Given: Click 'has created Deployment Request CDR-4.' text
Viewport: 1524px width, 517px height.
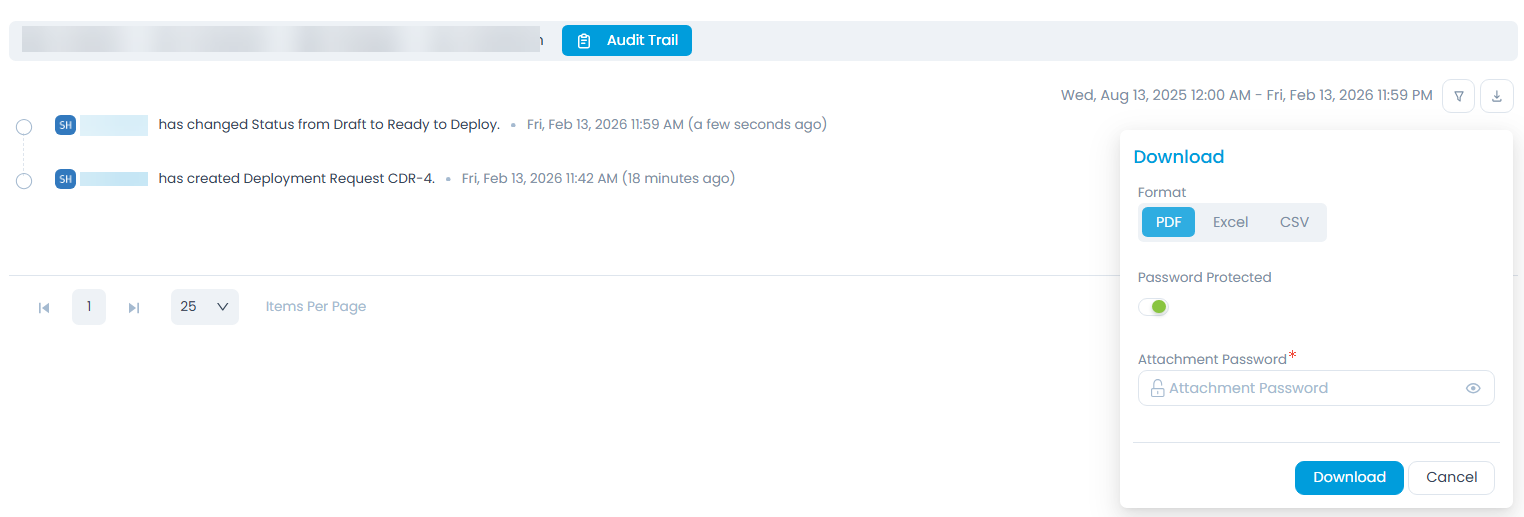Looking at the screenshot, I should click(x=297, y=179).
